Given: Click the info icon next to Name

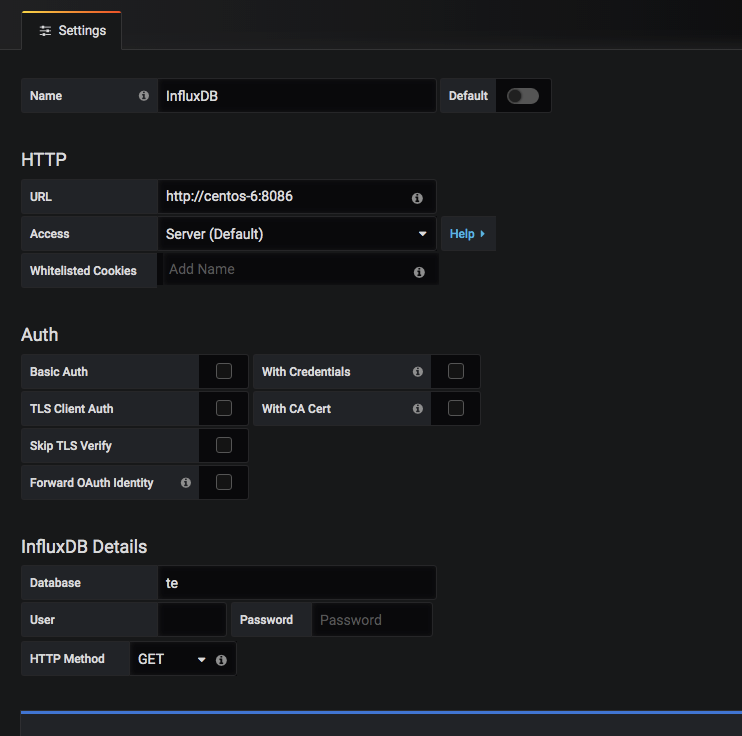Looking at the screenshot, I should [144, 96].
